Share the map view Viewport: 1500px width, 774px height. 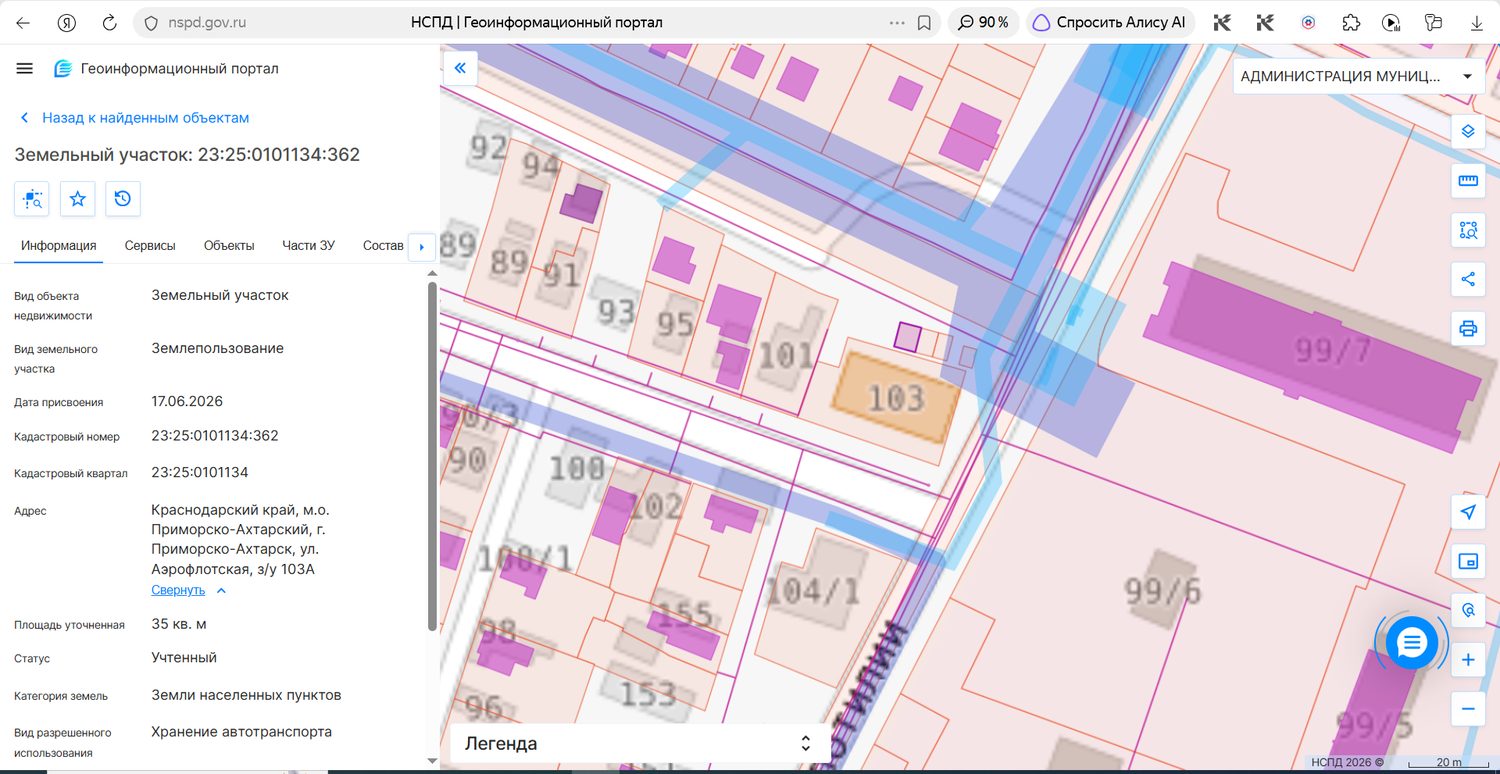click(1468, 279)
